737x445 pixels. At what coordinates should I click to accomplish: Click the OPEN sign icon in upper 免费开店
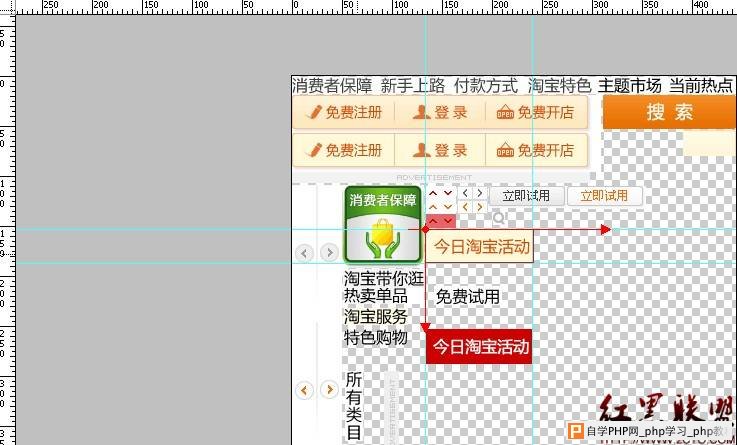click(505, 112)
